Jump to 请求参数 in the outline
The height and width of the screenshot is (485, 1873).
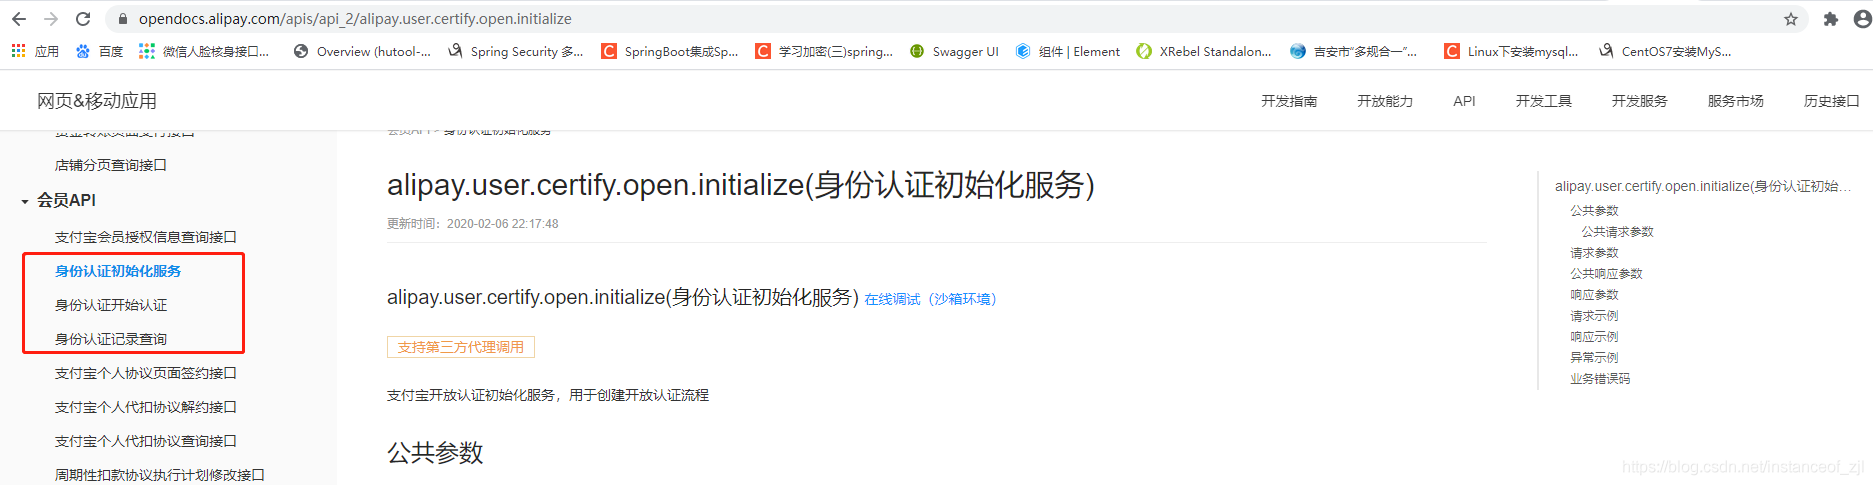point(1594,253)
